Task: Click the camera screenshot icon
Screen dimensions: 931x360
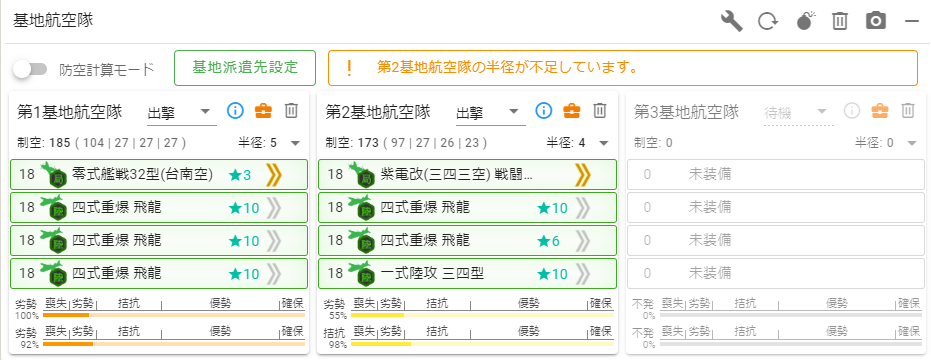Action: tap(876, 21)
